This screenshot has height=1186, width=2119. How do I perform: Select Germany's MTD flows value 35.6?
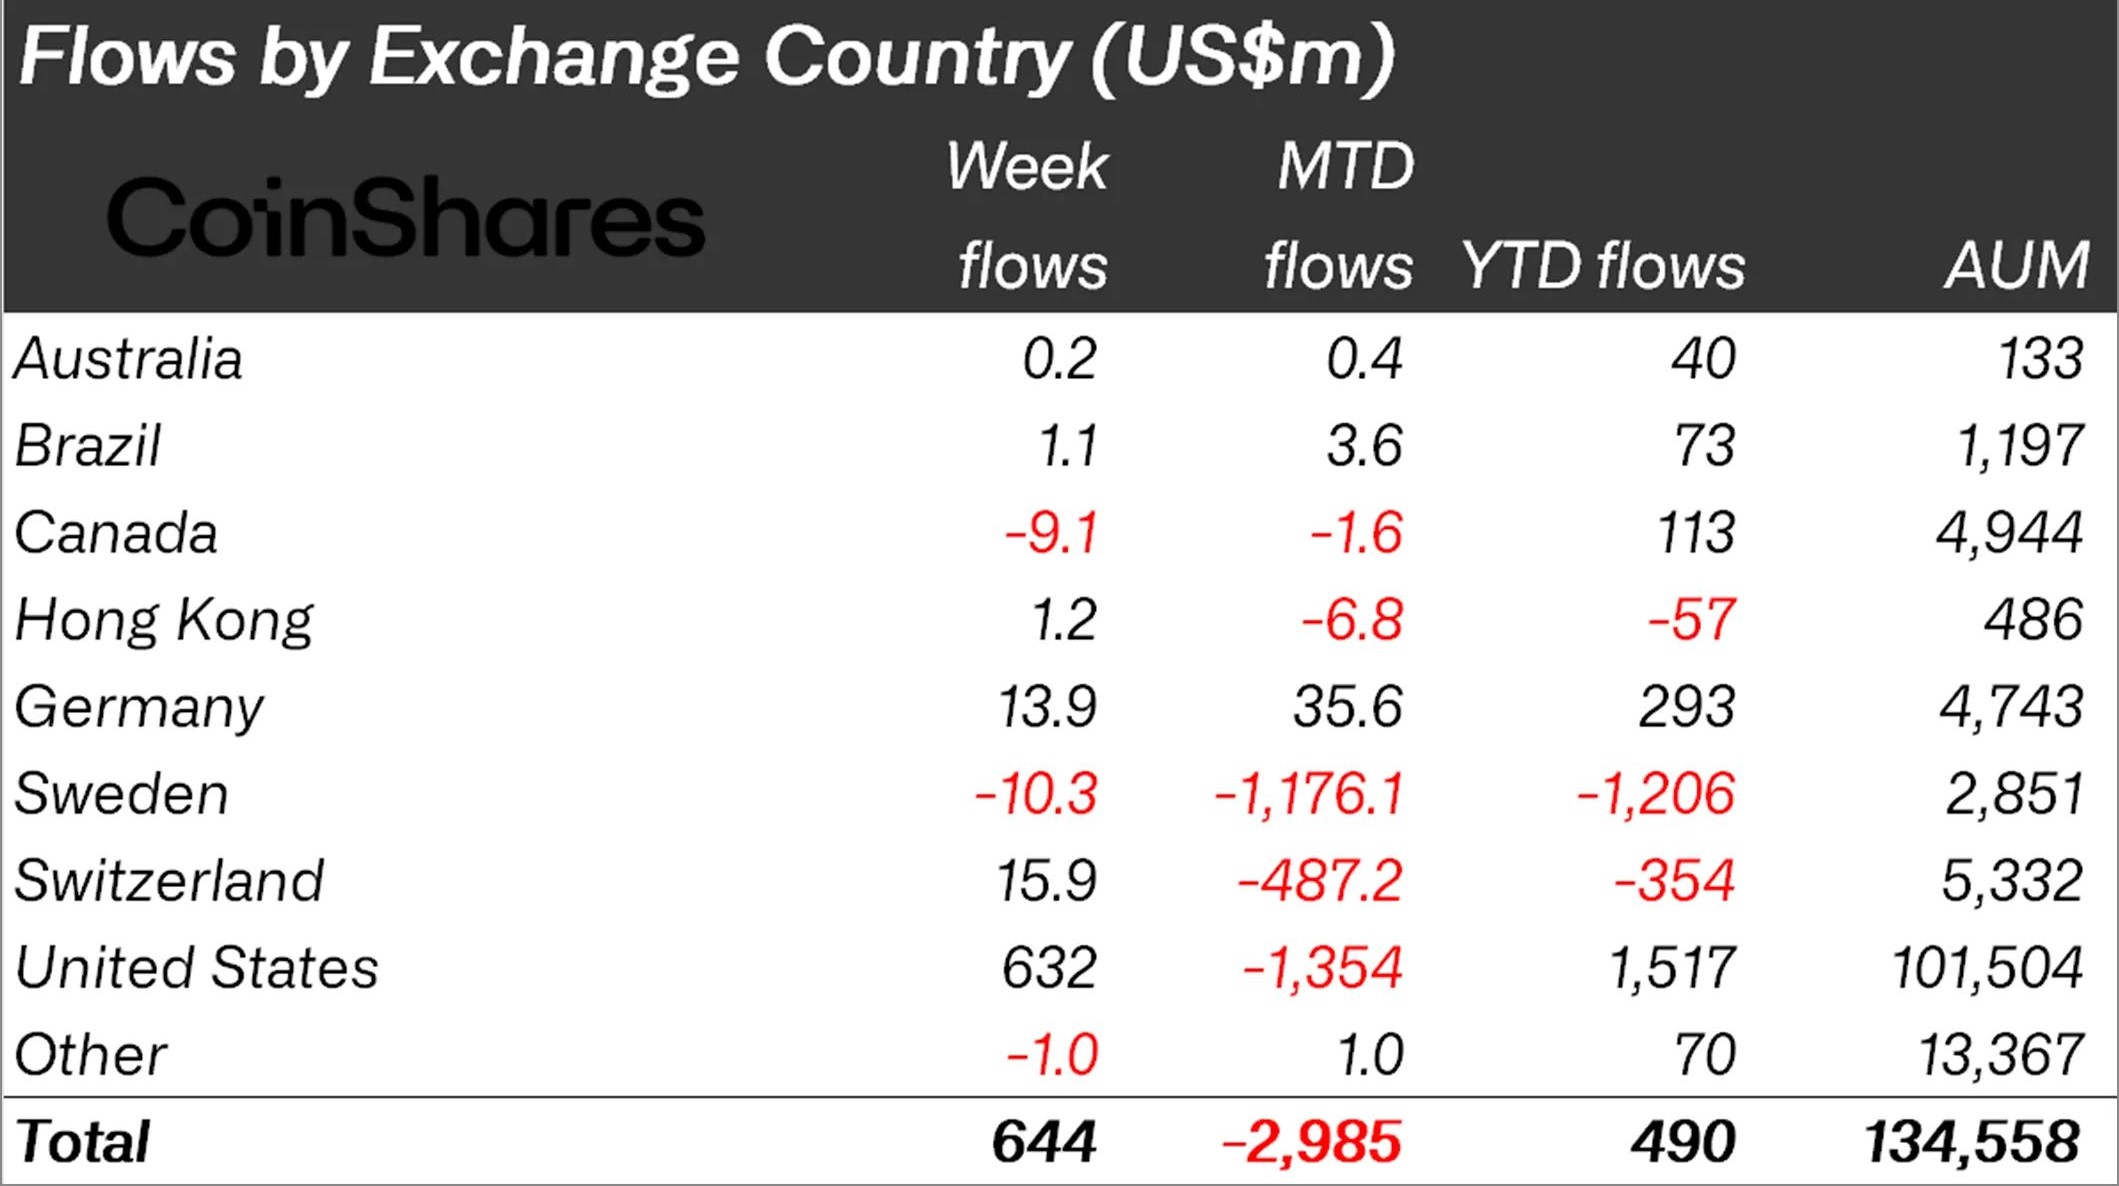pyautogui.click(x=1348, y=707)
